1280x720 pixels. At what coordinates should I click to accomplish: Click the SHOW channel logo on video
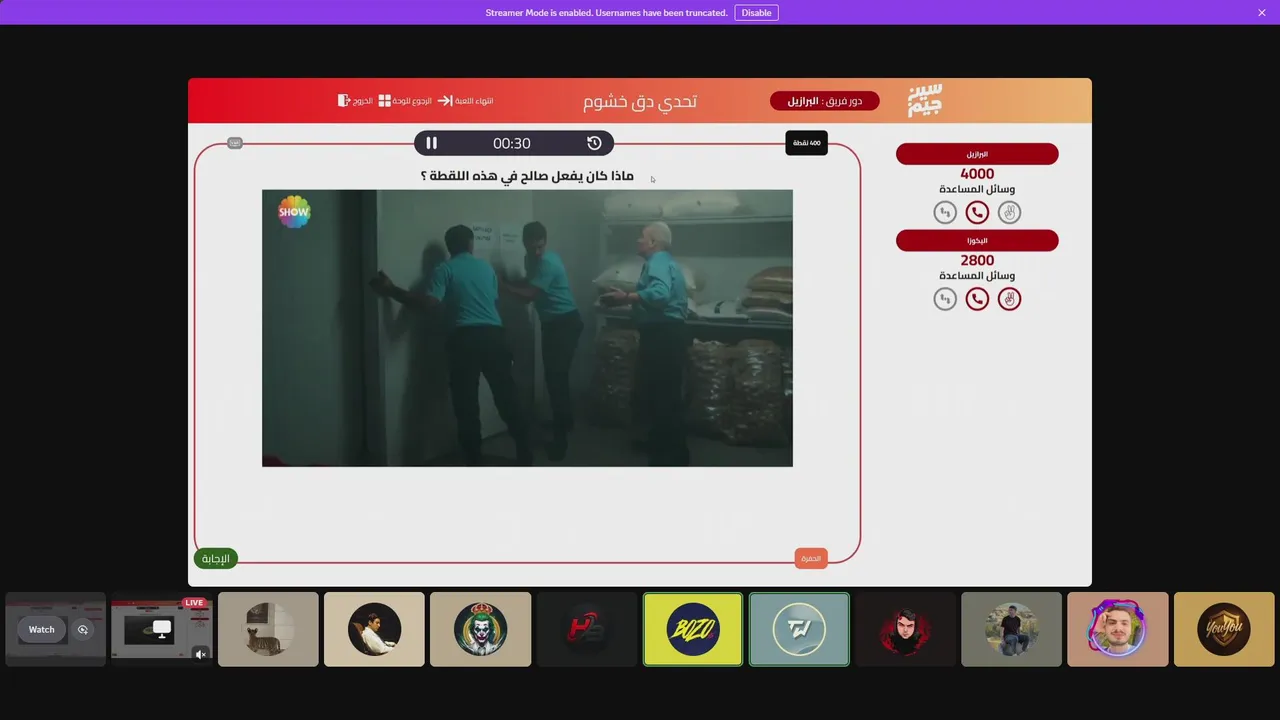click(x=294, y=211)
